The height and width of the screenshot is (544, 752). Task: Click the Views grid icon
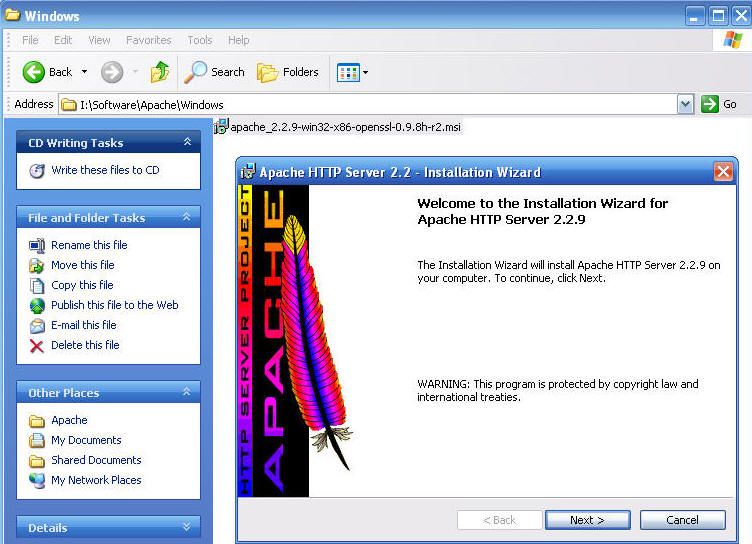point(348,72)
